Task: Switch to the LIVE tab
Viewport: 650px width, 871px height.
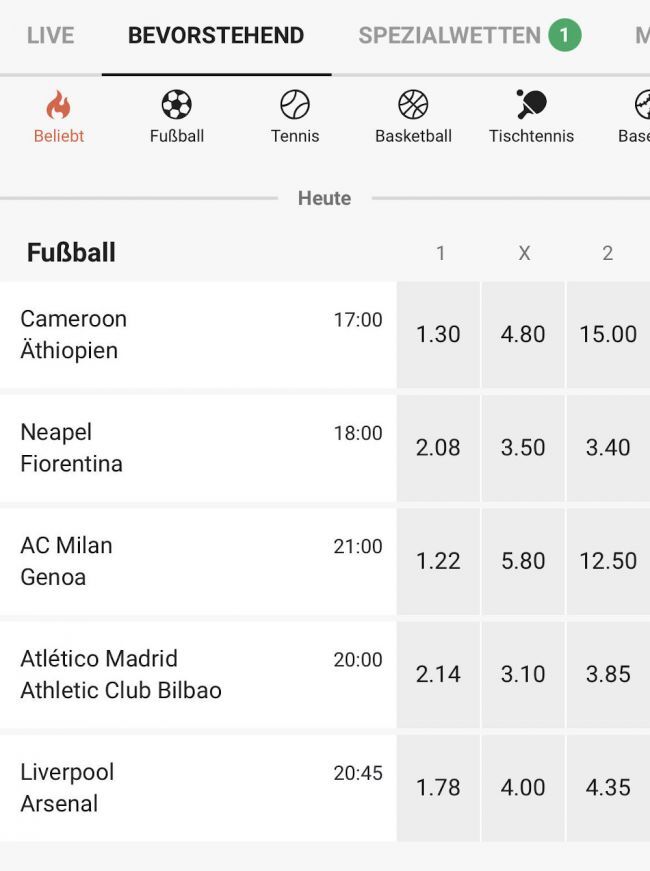Action: pos(50,36)
